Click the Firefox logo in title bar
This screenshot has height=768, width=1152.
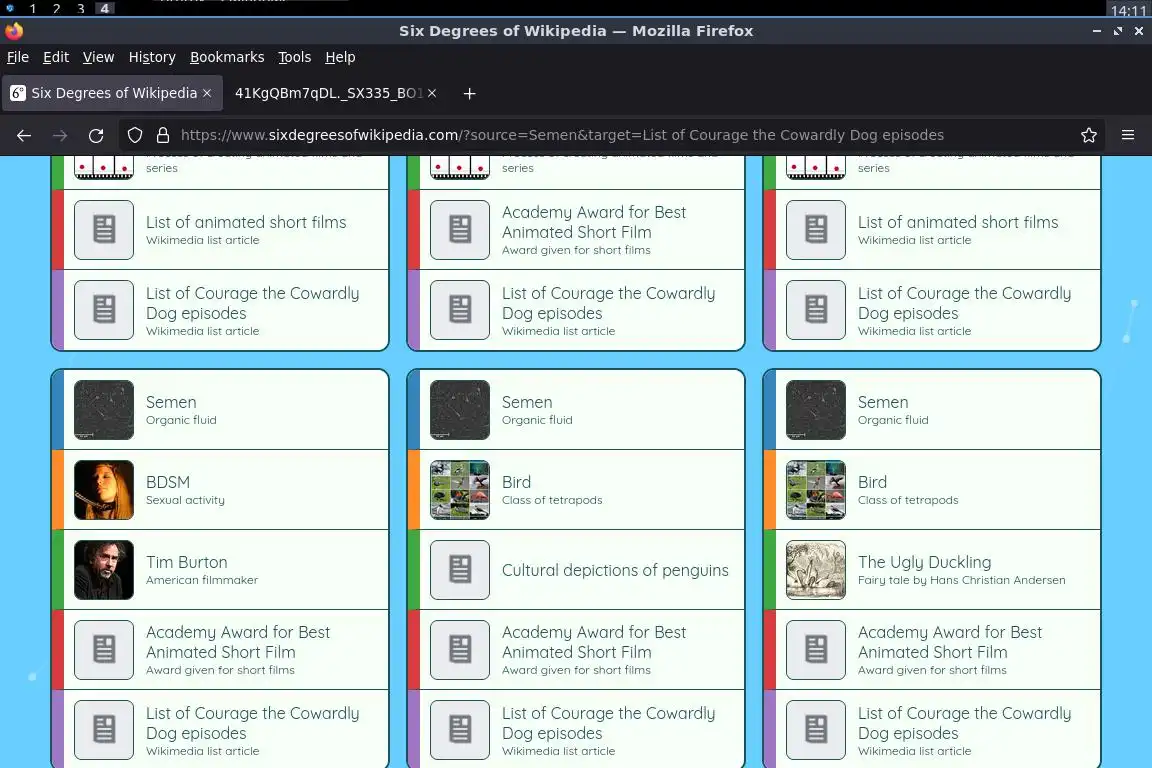pyautogui.click(x=14, y=31)
